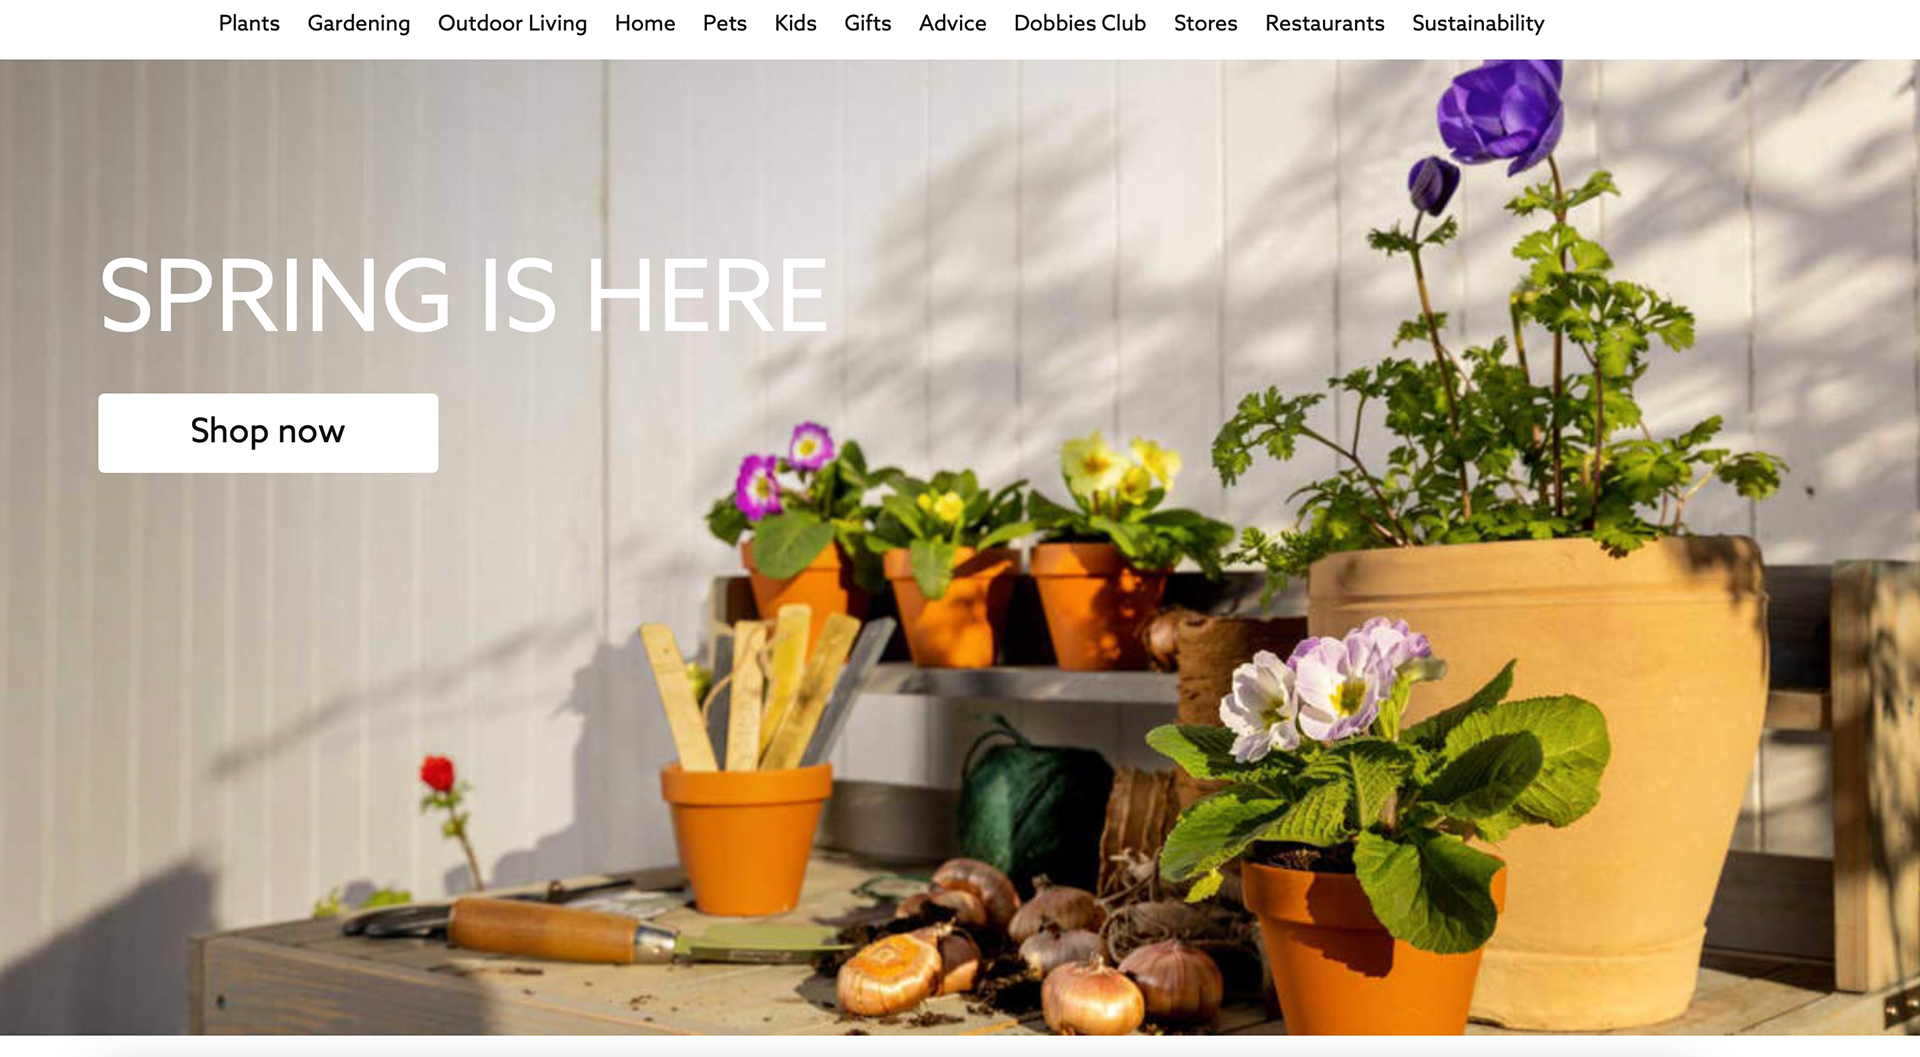
Task: Open Dobbies Club page
Action: point(1079,23)
